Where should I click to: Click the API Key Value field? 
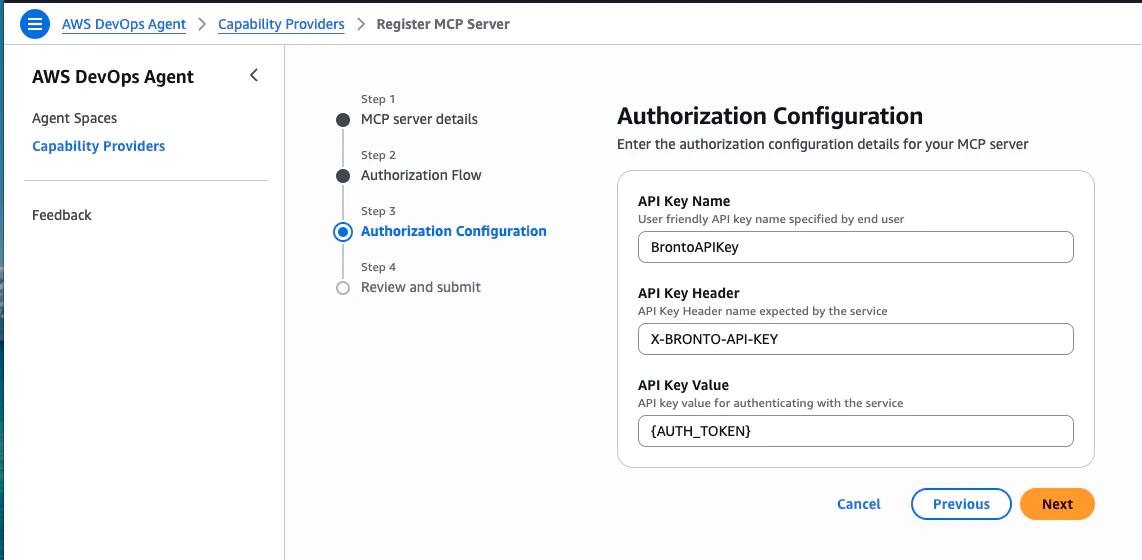(856, 431)
